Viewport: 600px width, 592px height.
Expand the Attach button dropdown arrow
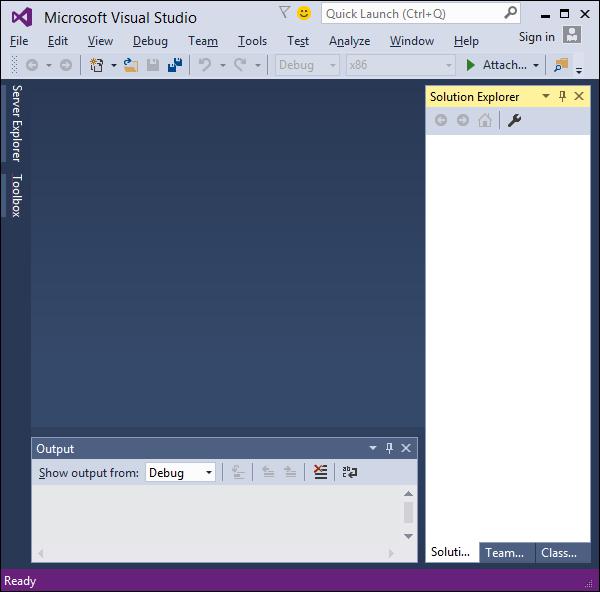click(x=536, y=65)
